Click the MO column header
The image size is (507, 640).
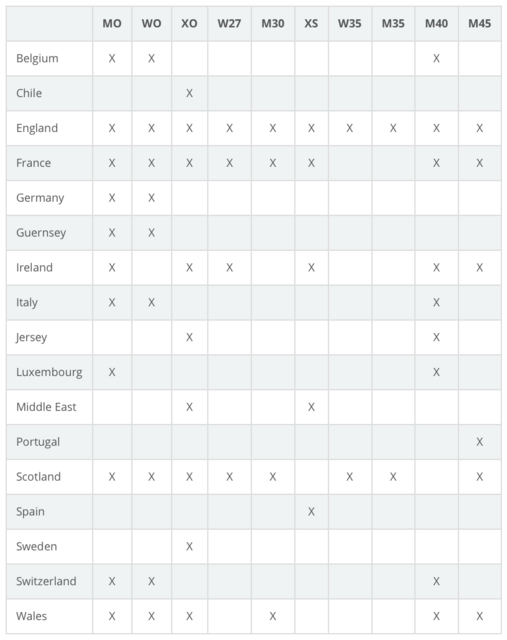112,24
